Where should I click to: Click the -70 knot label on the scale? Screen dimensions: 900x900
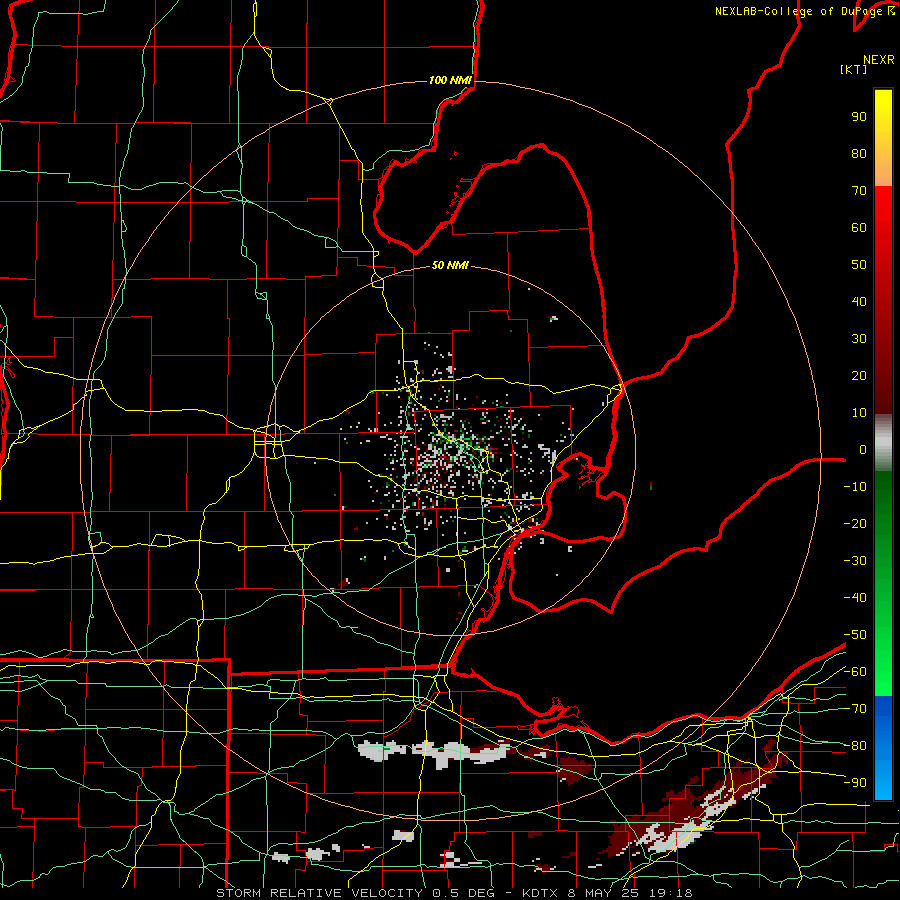[855, 709]
